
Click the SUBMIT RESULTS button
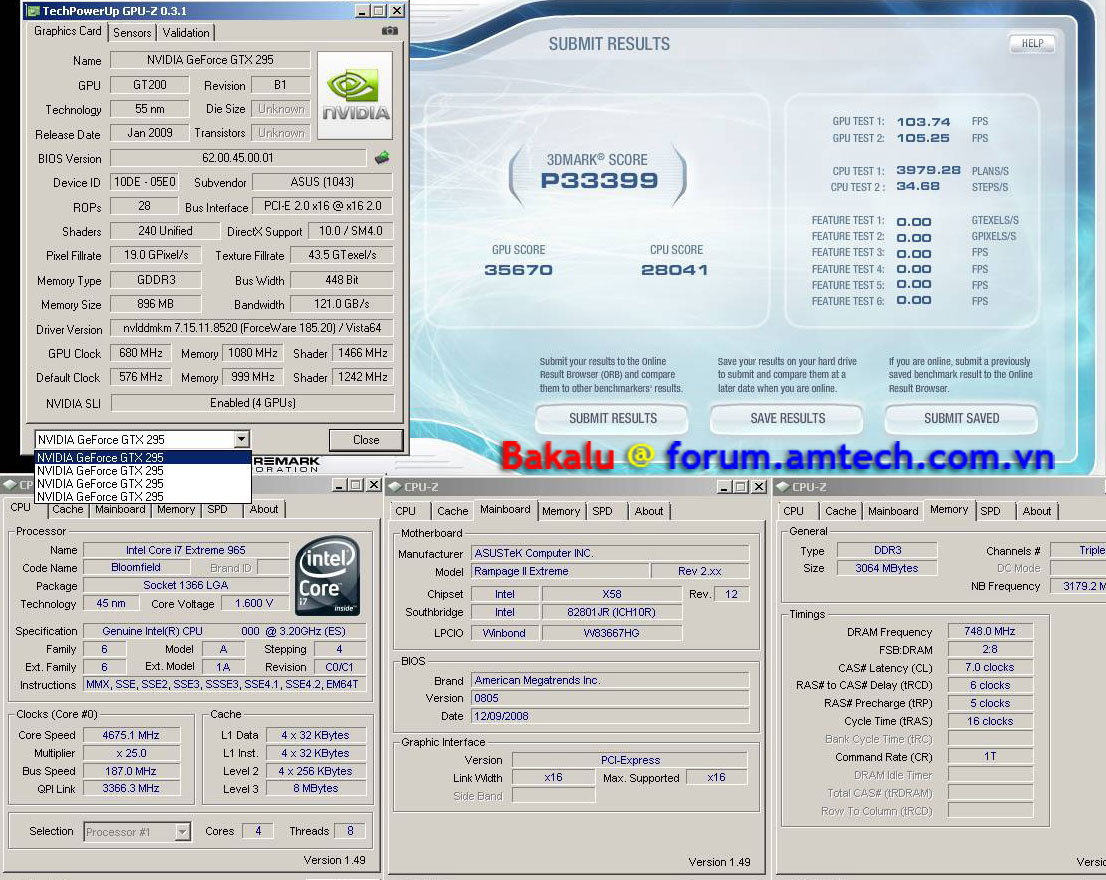(612, 418)
